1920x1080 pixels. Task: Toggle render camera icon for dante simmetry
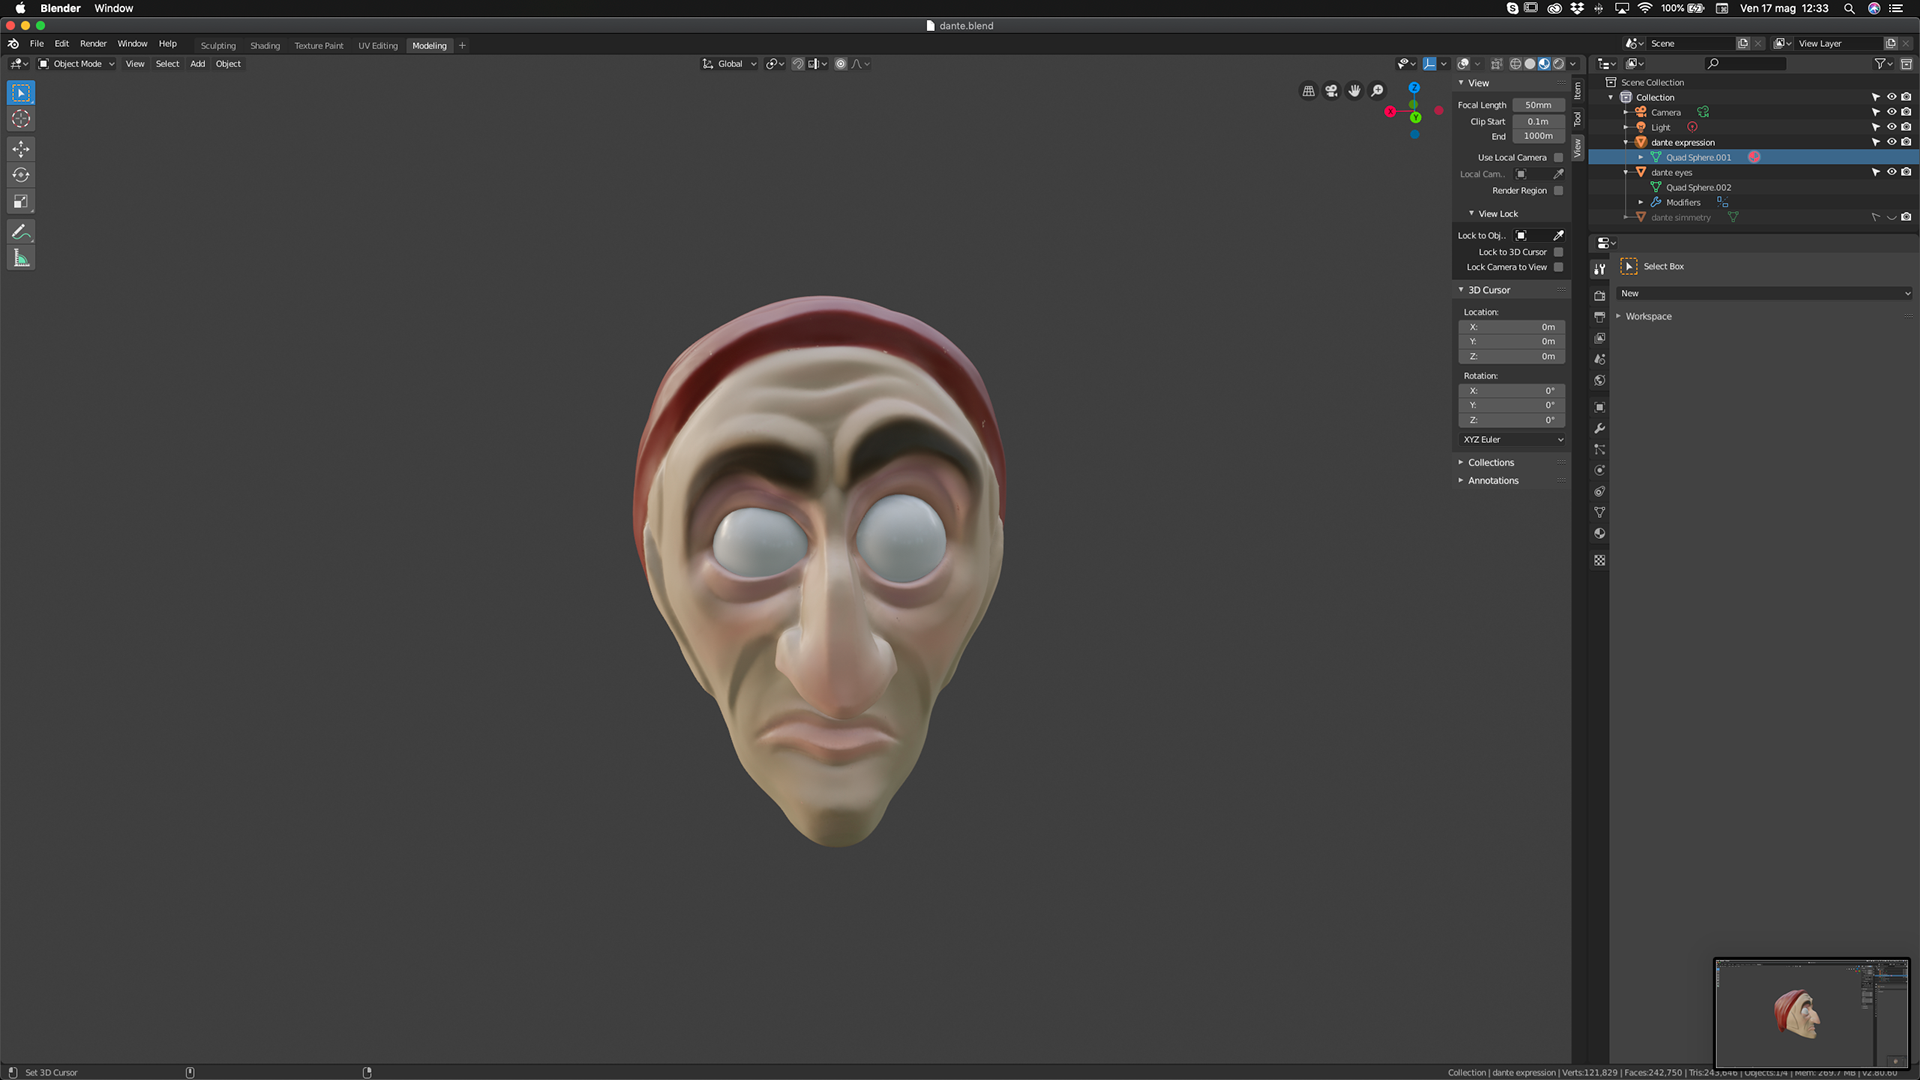(1906, 217)
